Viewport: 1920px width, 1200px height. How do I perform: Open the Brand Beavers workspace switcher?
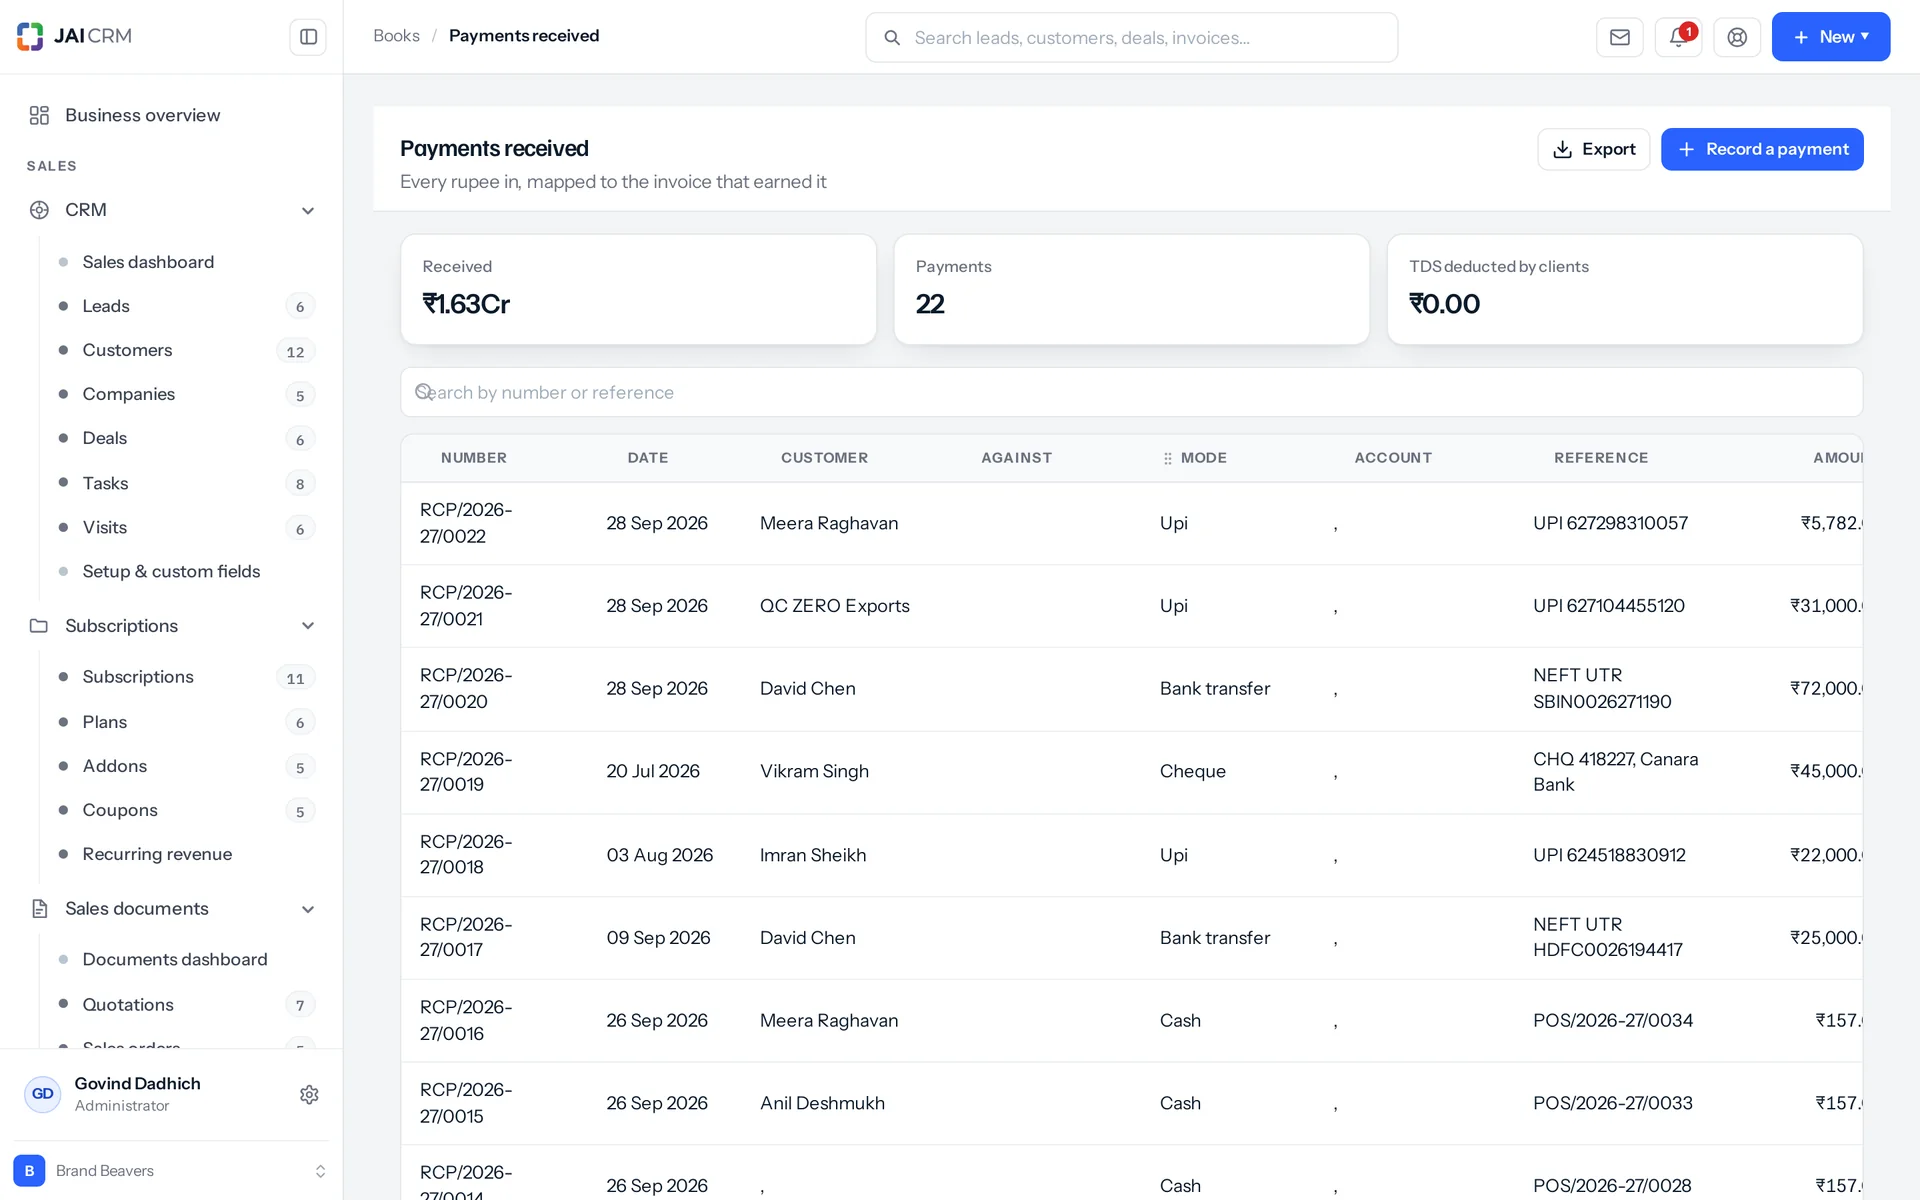171,1171
